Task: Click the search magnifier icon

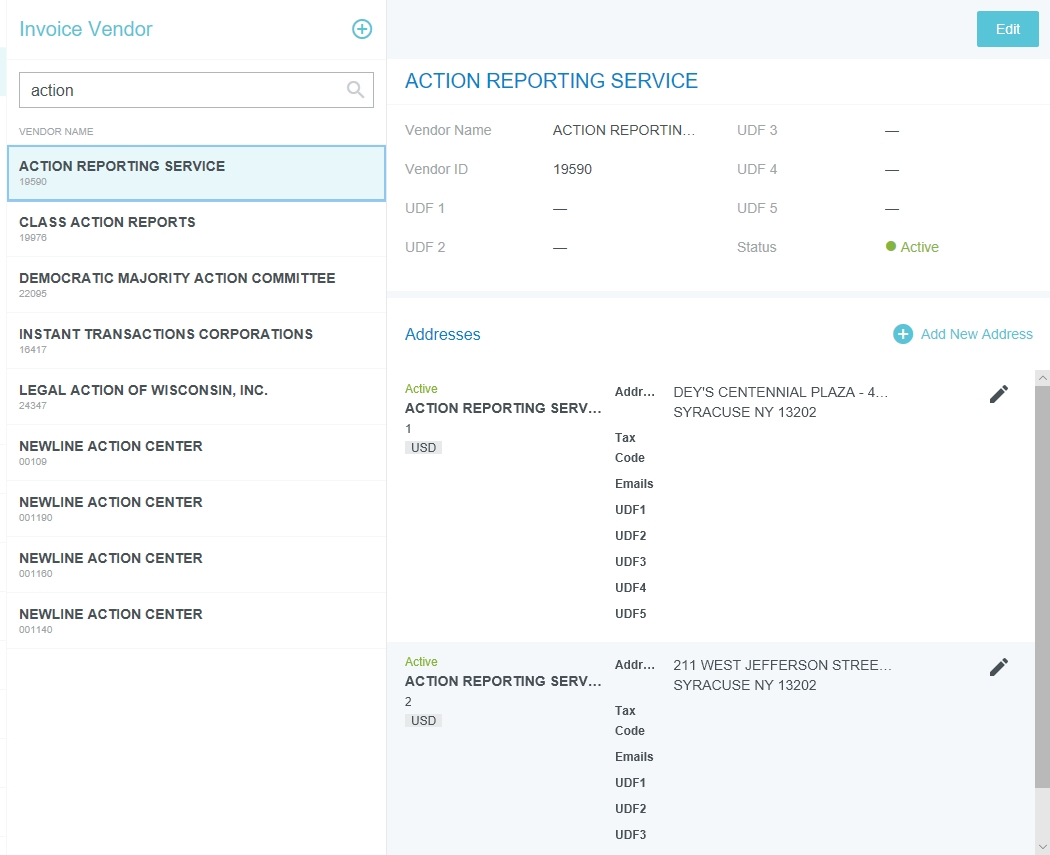Action: pos(356,90)
